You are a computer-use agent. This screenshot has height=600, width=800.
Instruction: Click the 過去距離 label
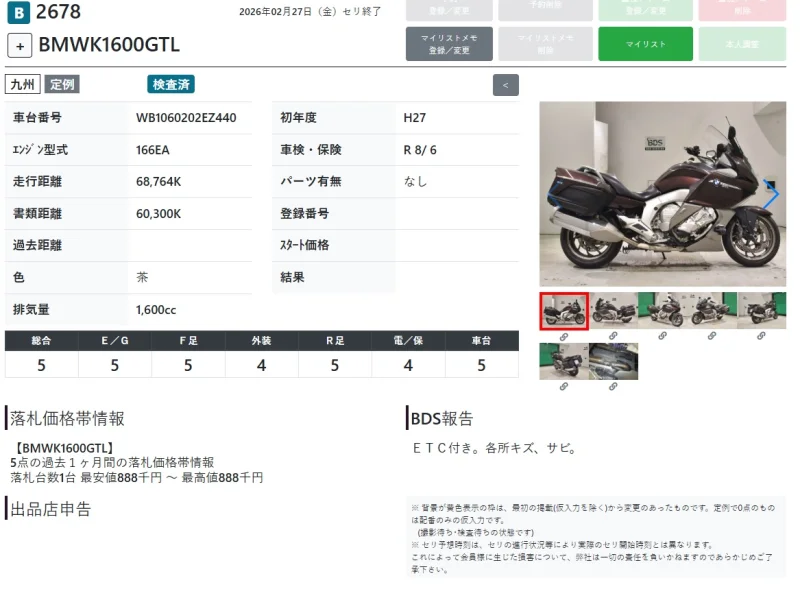pos(37,245)
